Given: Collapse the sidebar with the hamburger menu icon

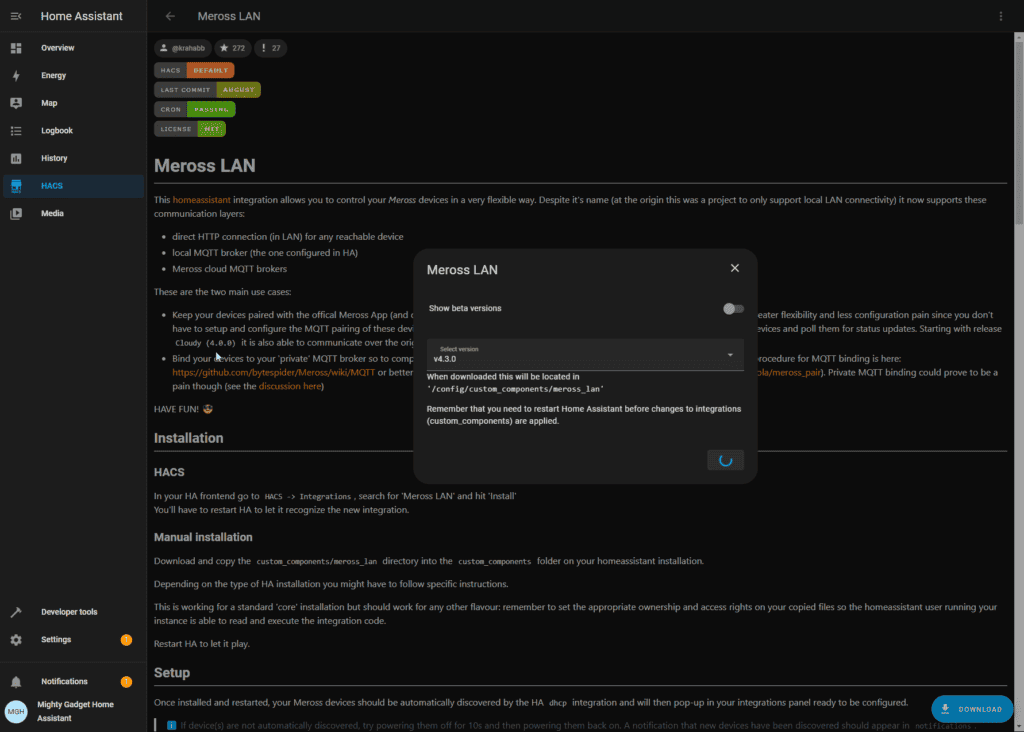Looking at the screenshot, I should (16, 16).
